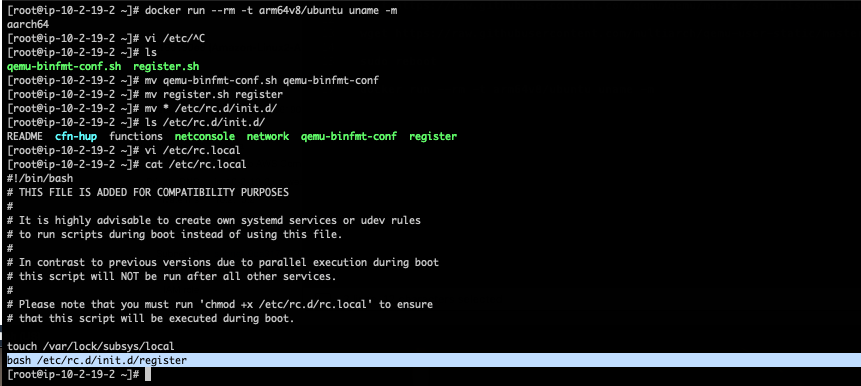Image resolution: width=861 pixels, height=386 pixels.
Task: Click the green 'netconsole' entry
Action: 205,136
